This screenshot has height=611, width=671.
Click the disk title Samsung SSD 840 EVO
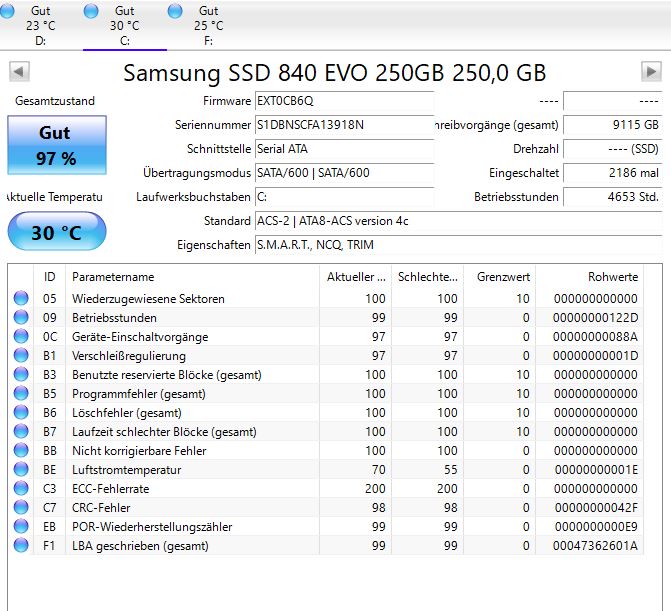(x=335, y=73)
